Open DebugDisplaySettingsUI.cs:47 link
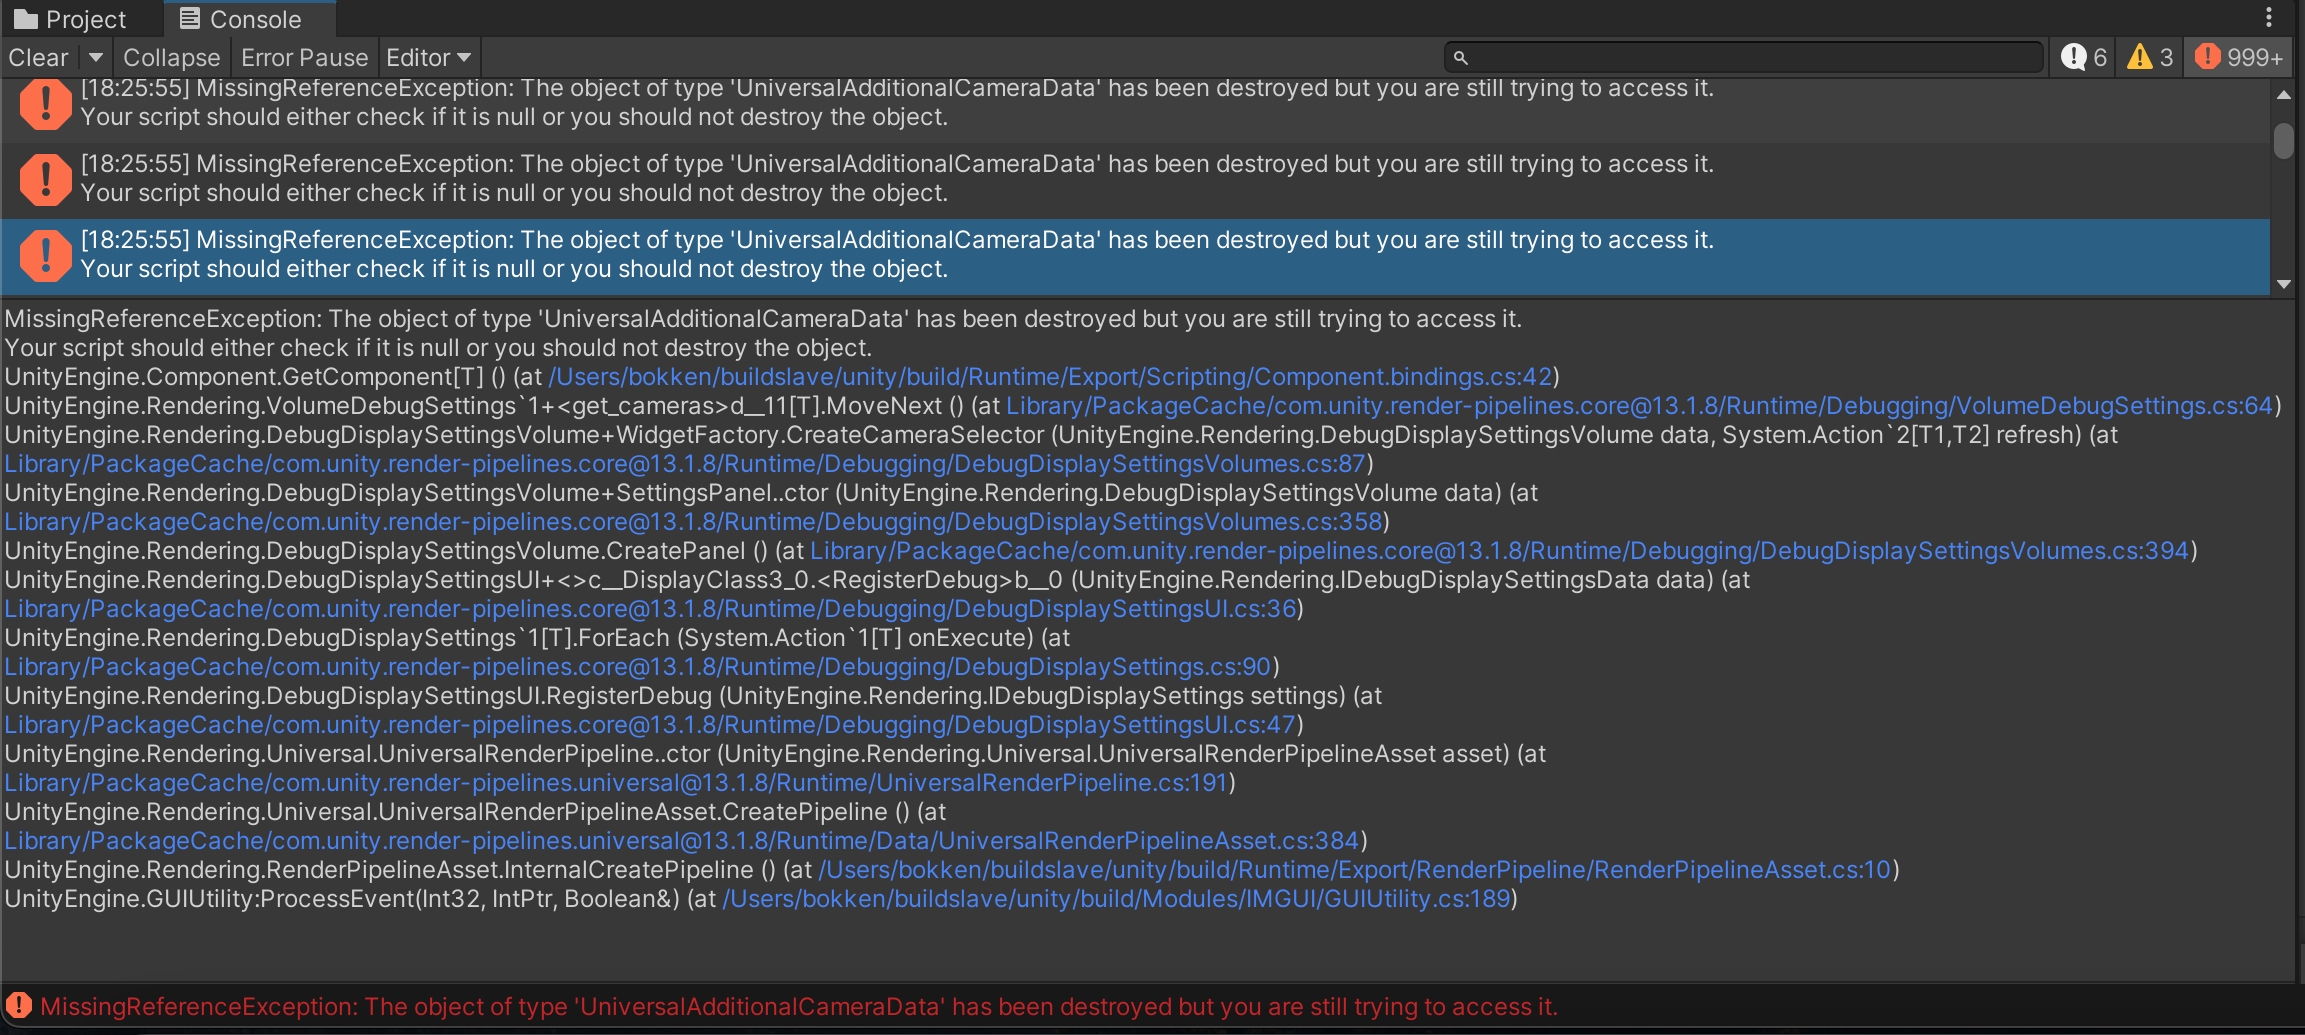The image size is (2305, 1035). point(650,725)
